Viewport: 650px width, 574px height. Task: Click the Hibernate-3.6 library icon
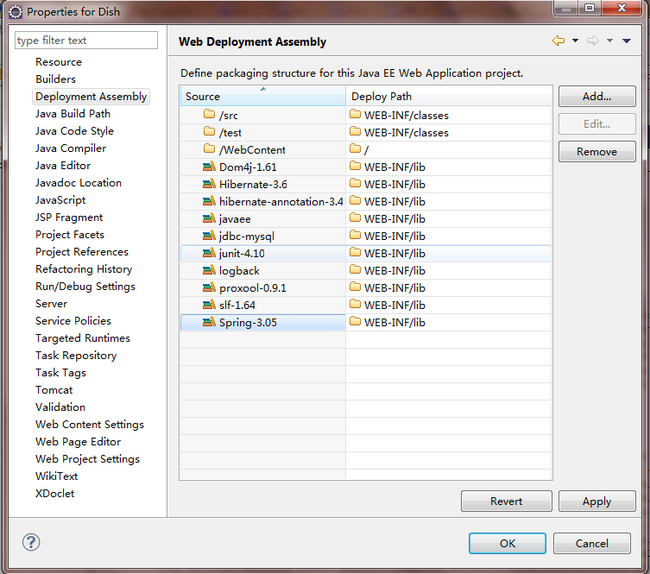tap(209, 184)
